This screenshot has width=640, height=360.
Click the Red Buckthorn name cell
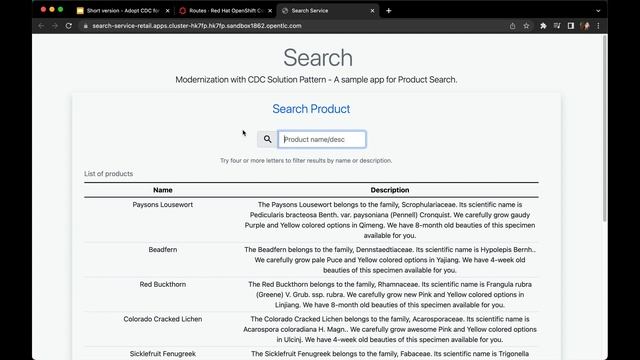coord(162,284)
